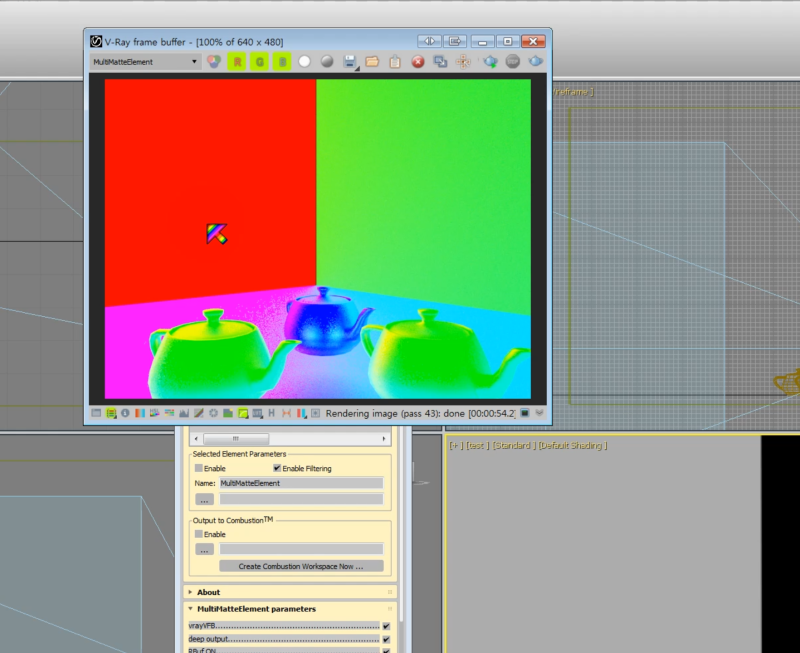This screenshot has height=653, width=800.
Task: Switch to the alpha channel view
Action: coord(304,61)
